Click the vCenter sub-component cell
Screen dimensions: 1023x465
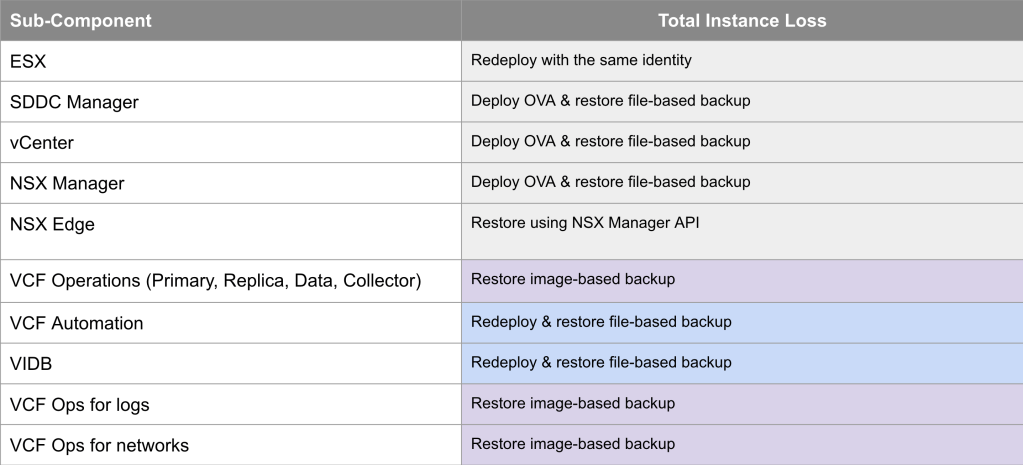click(x=42, y=143)
